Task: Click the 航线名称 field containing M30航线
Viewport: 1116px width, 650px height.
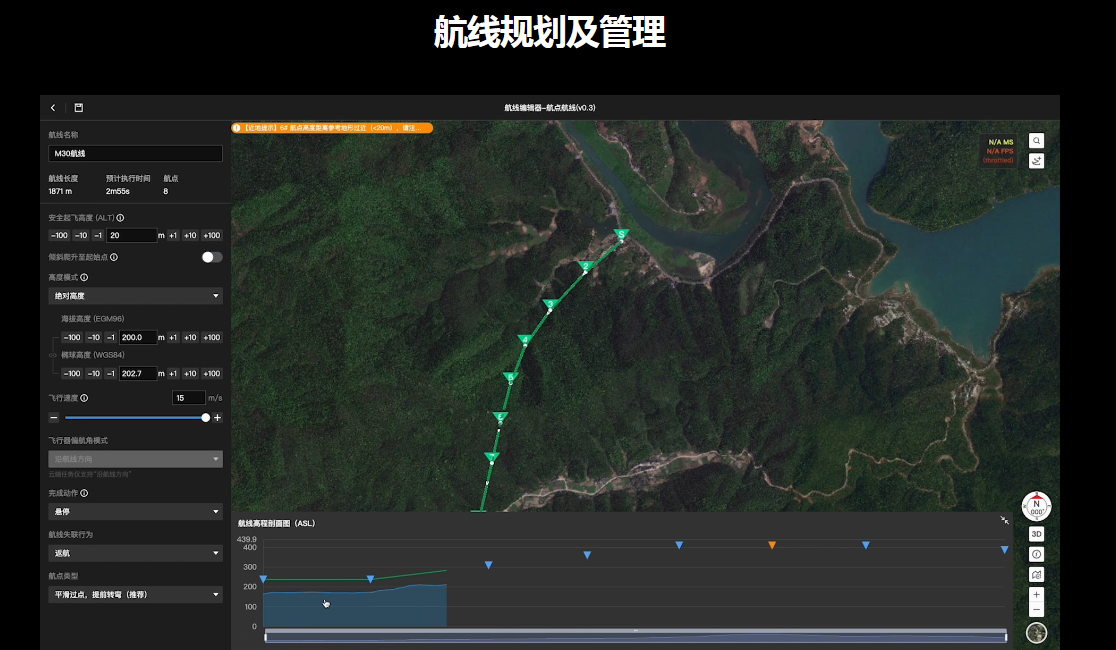Action: point(135,154)
